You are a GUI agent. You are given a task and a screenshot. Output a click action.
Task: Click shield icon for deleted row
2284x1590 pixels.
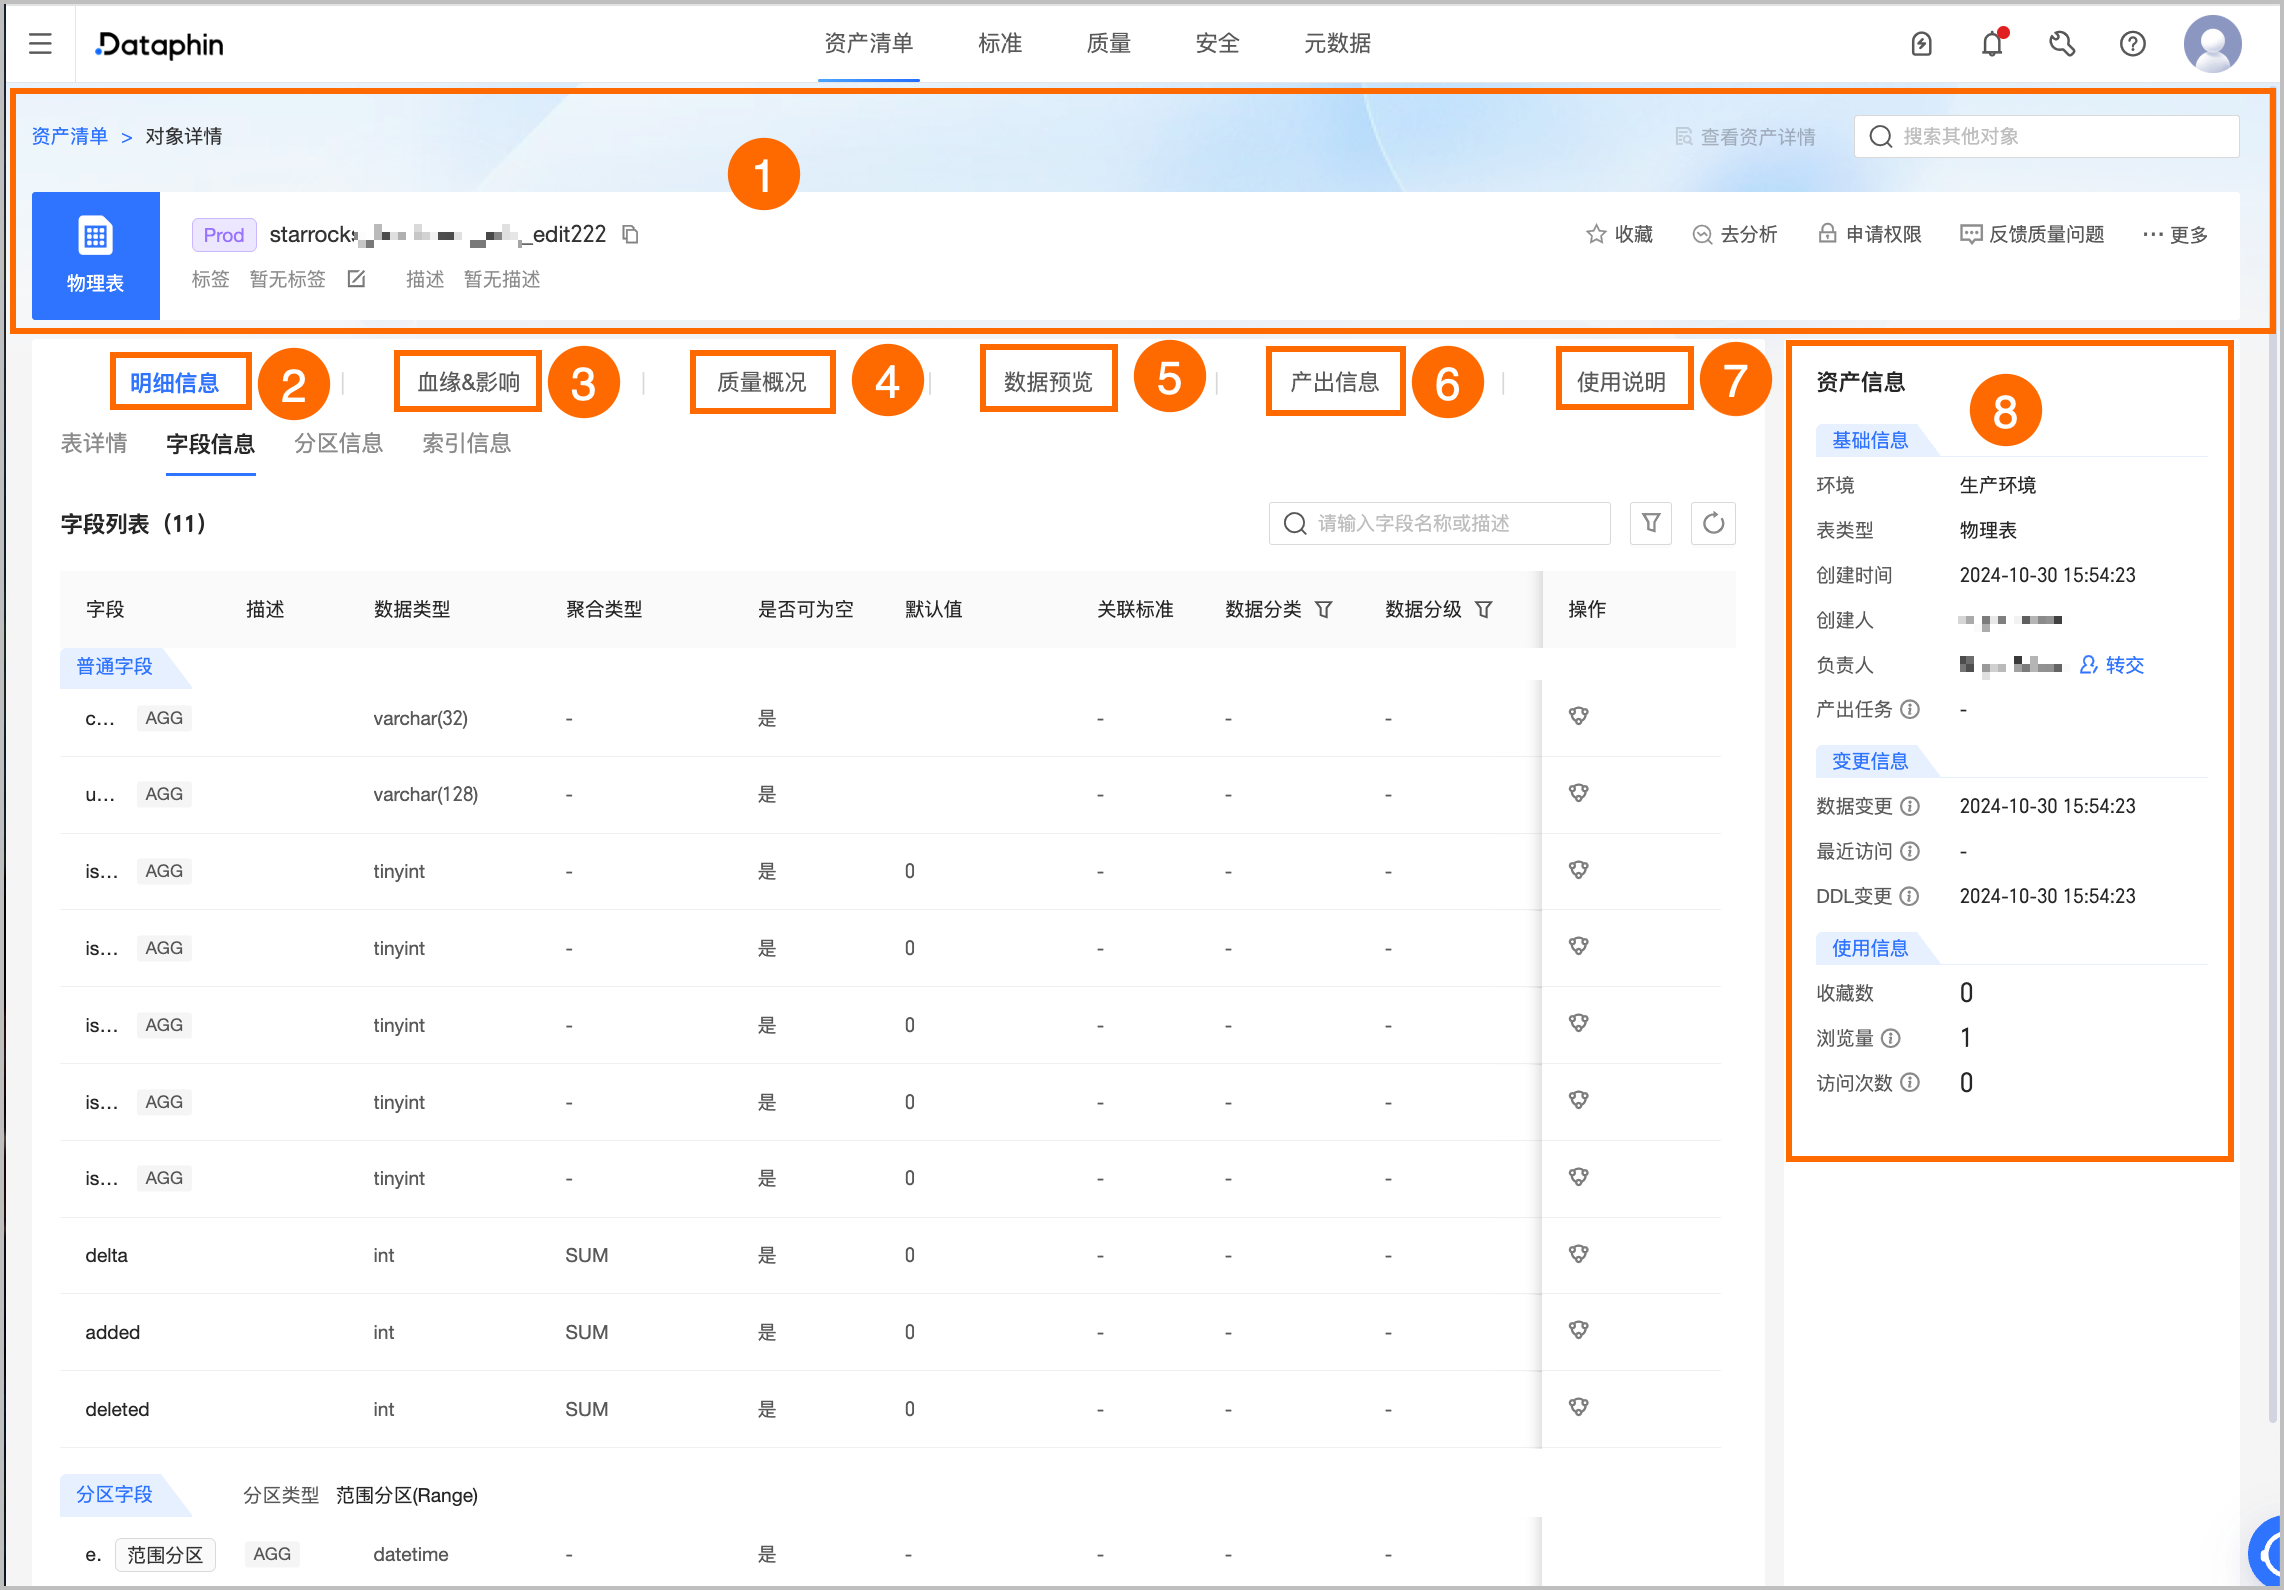[x=1578, y=1408]
